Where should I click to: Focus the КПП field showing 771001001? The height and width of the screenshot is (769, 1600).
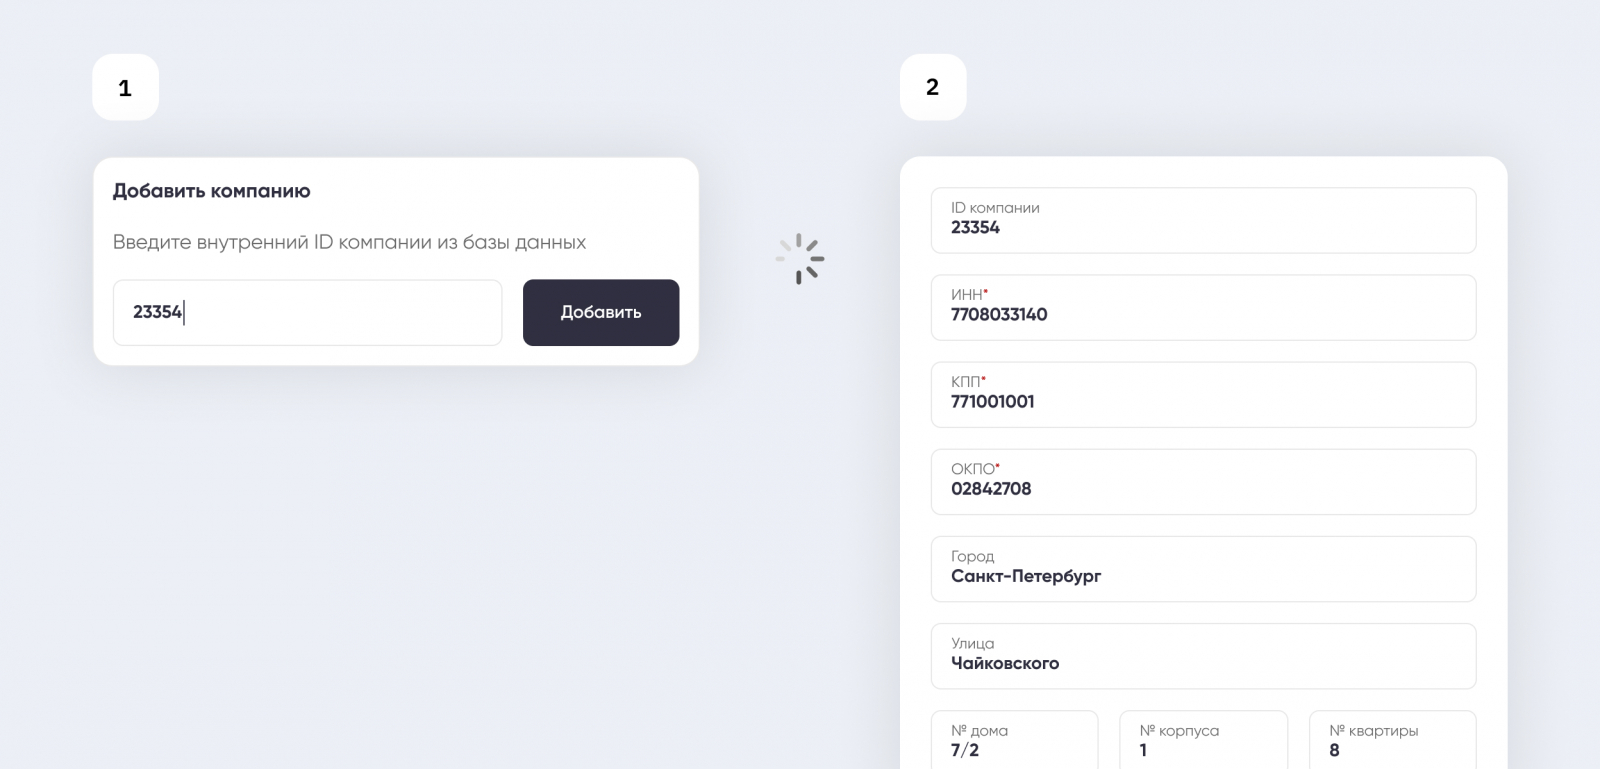tap(1203, 395)
